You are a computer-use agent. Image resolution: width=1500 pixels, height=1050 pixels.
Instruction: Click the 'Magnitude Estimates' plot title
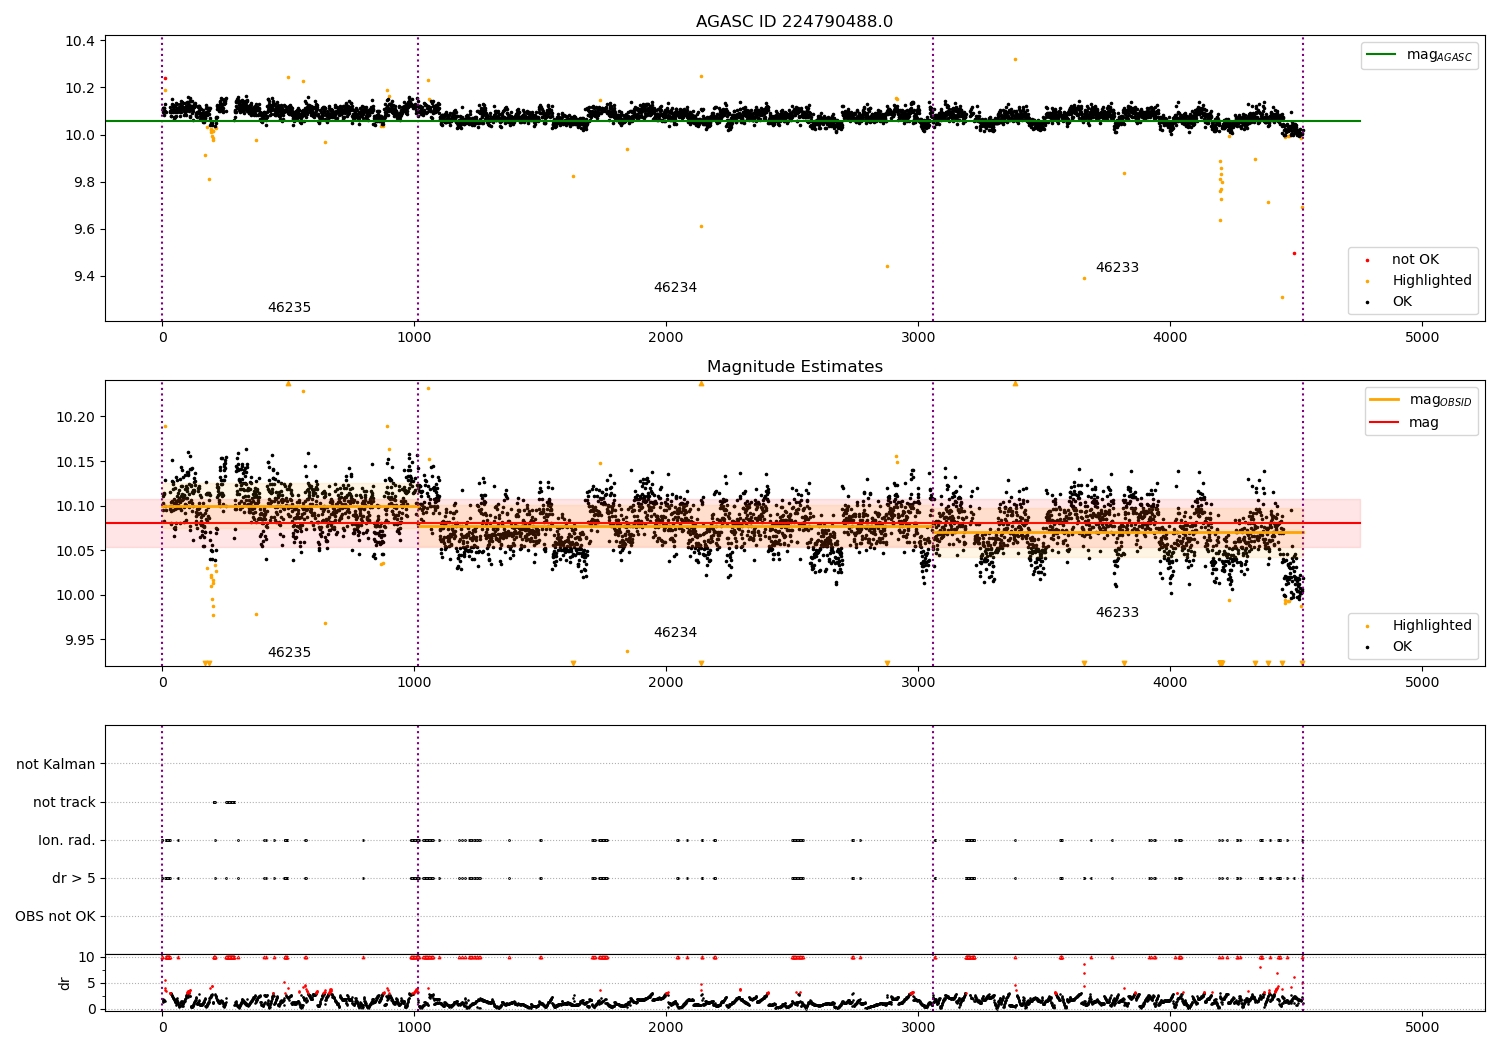coord(794,367)
